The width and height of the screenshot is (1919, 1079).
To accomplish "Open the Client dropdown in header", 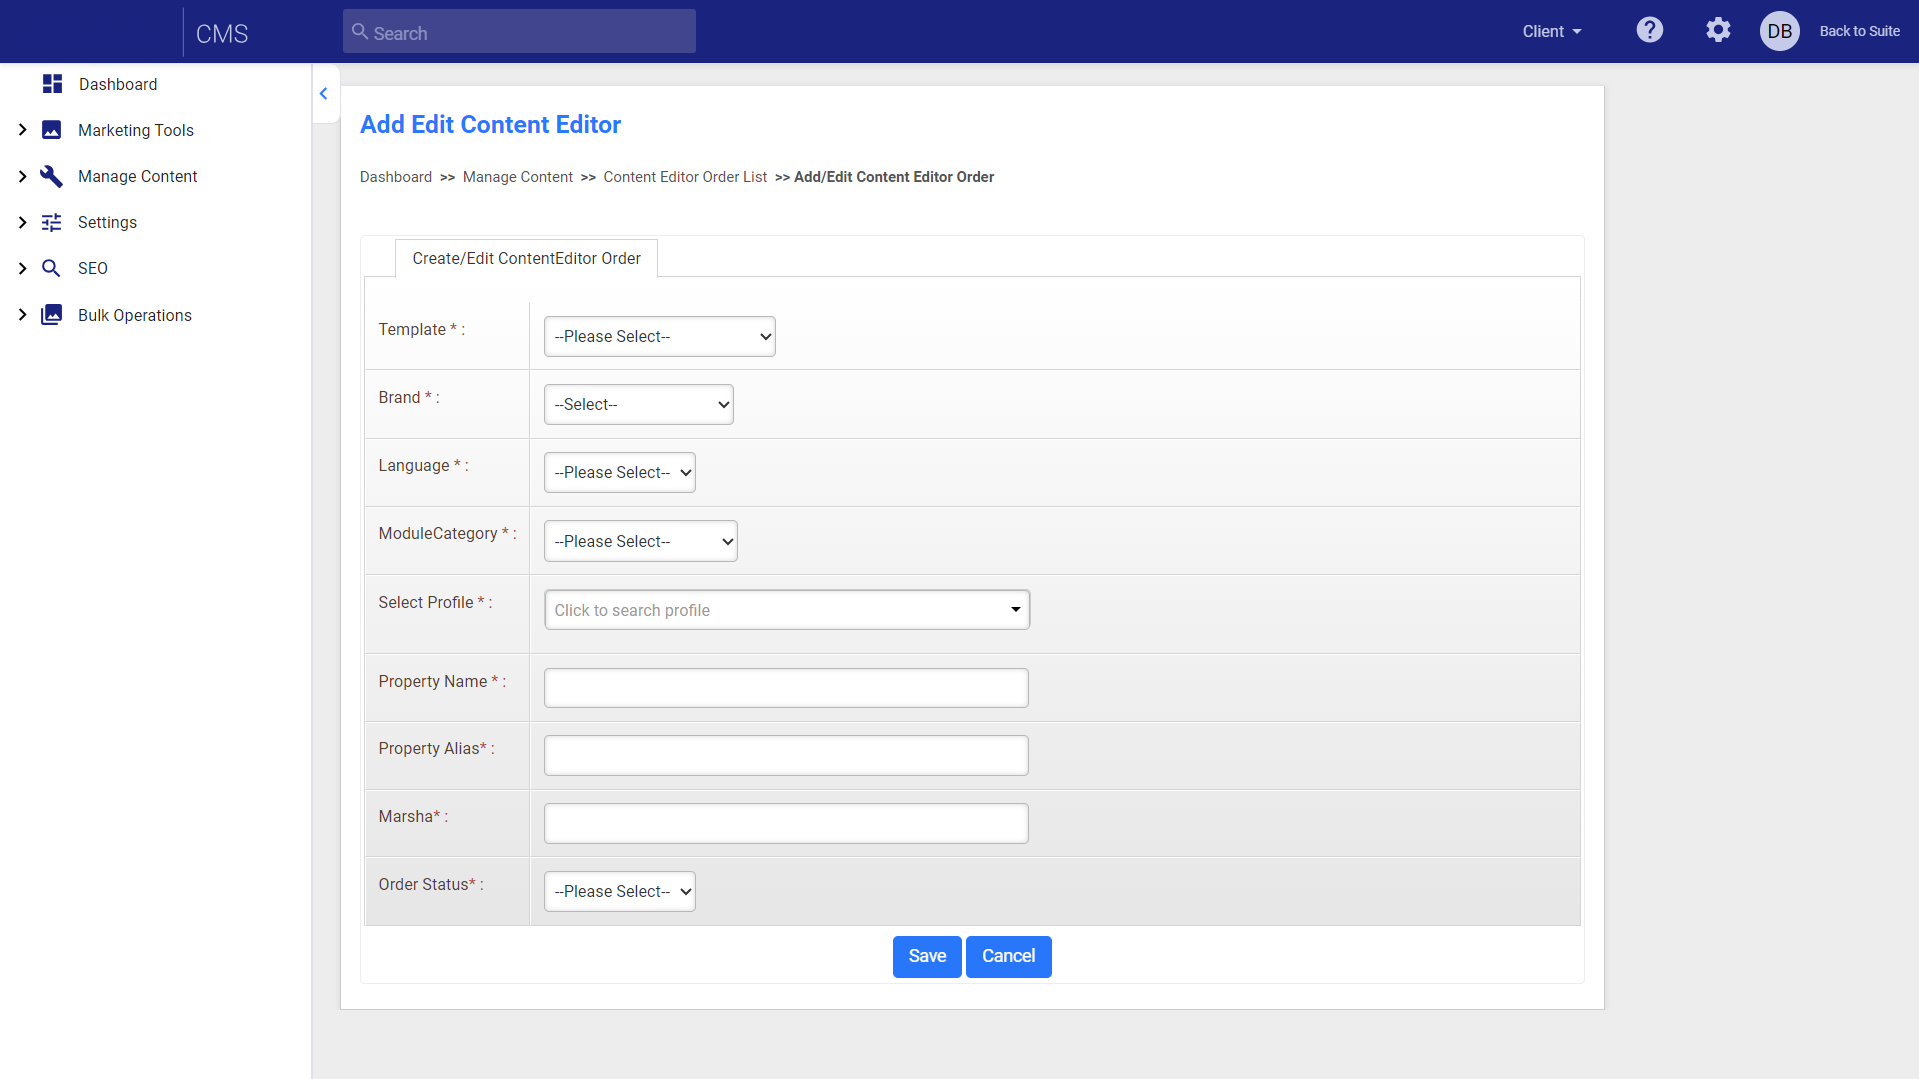I will point(1552,31).
